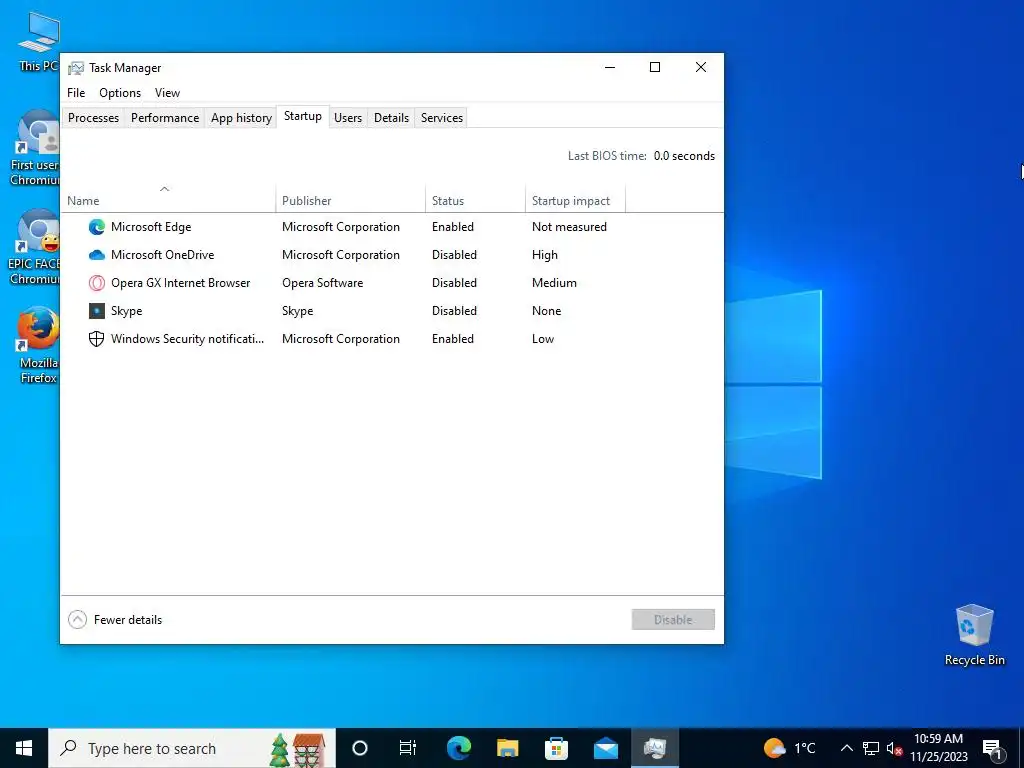Click the Disabled status for Skype
This screenshot has width=1024, height=768.
pyautogui.click(x=454, y=311)
